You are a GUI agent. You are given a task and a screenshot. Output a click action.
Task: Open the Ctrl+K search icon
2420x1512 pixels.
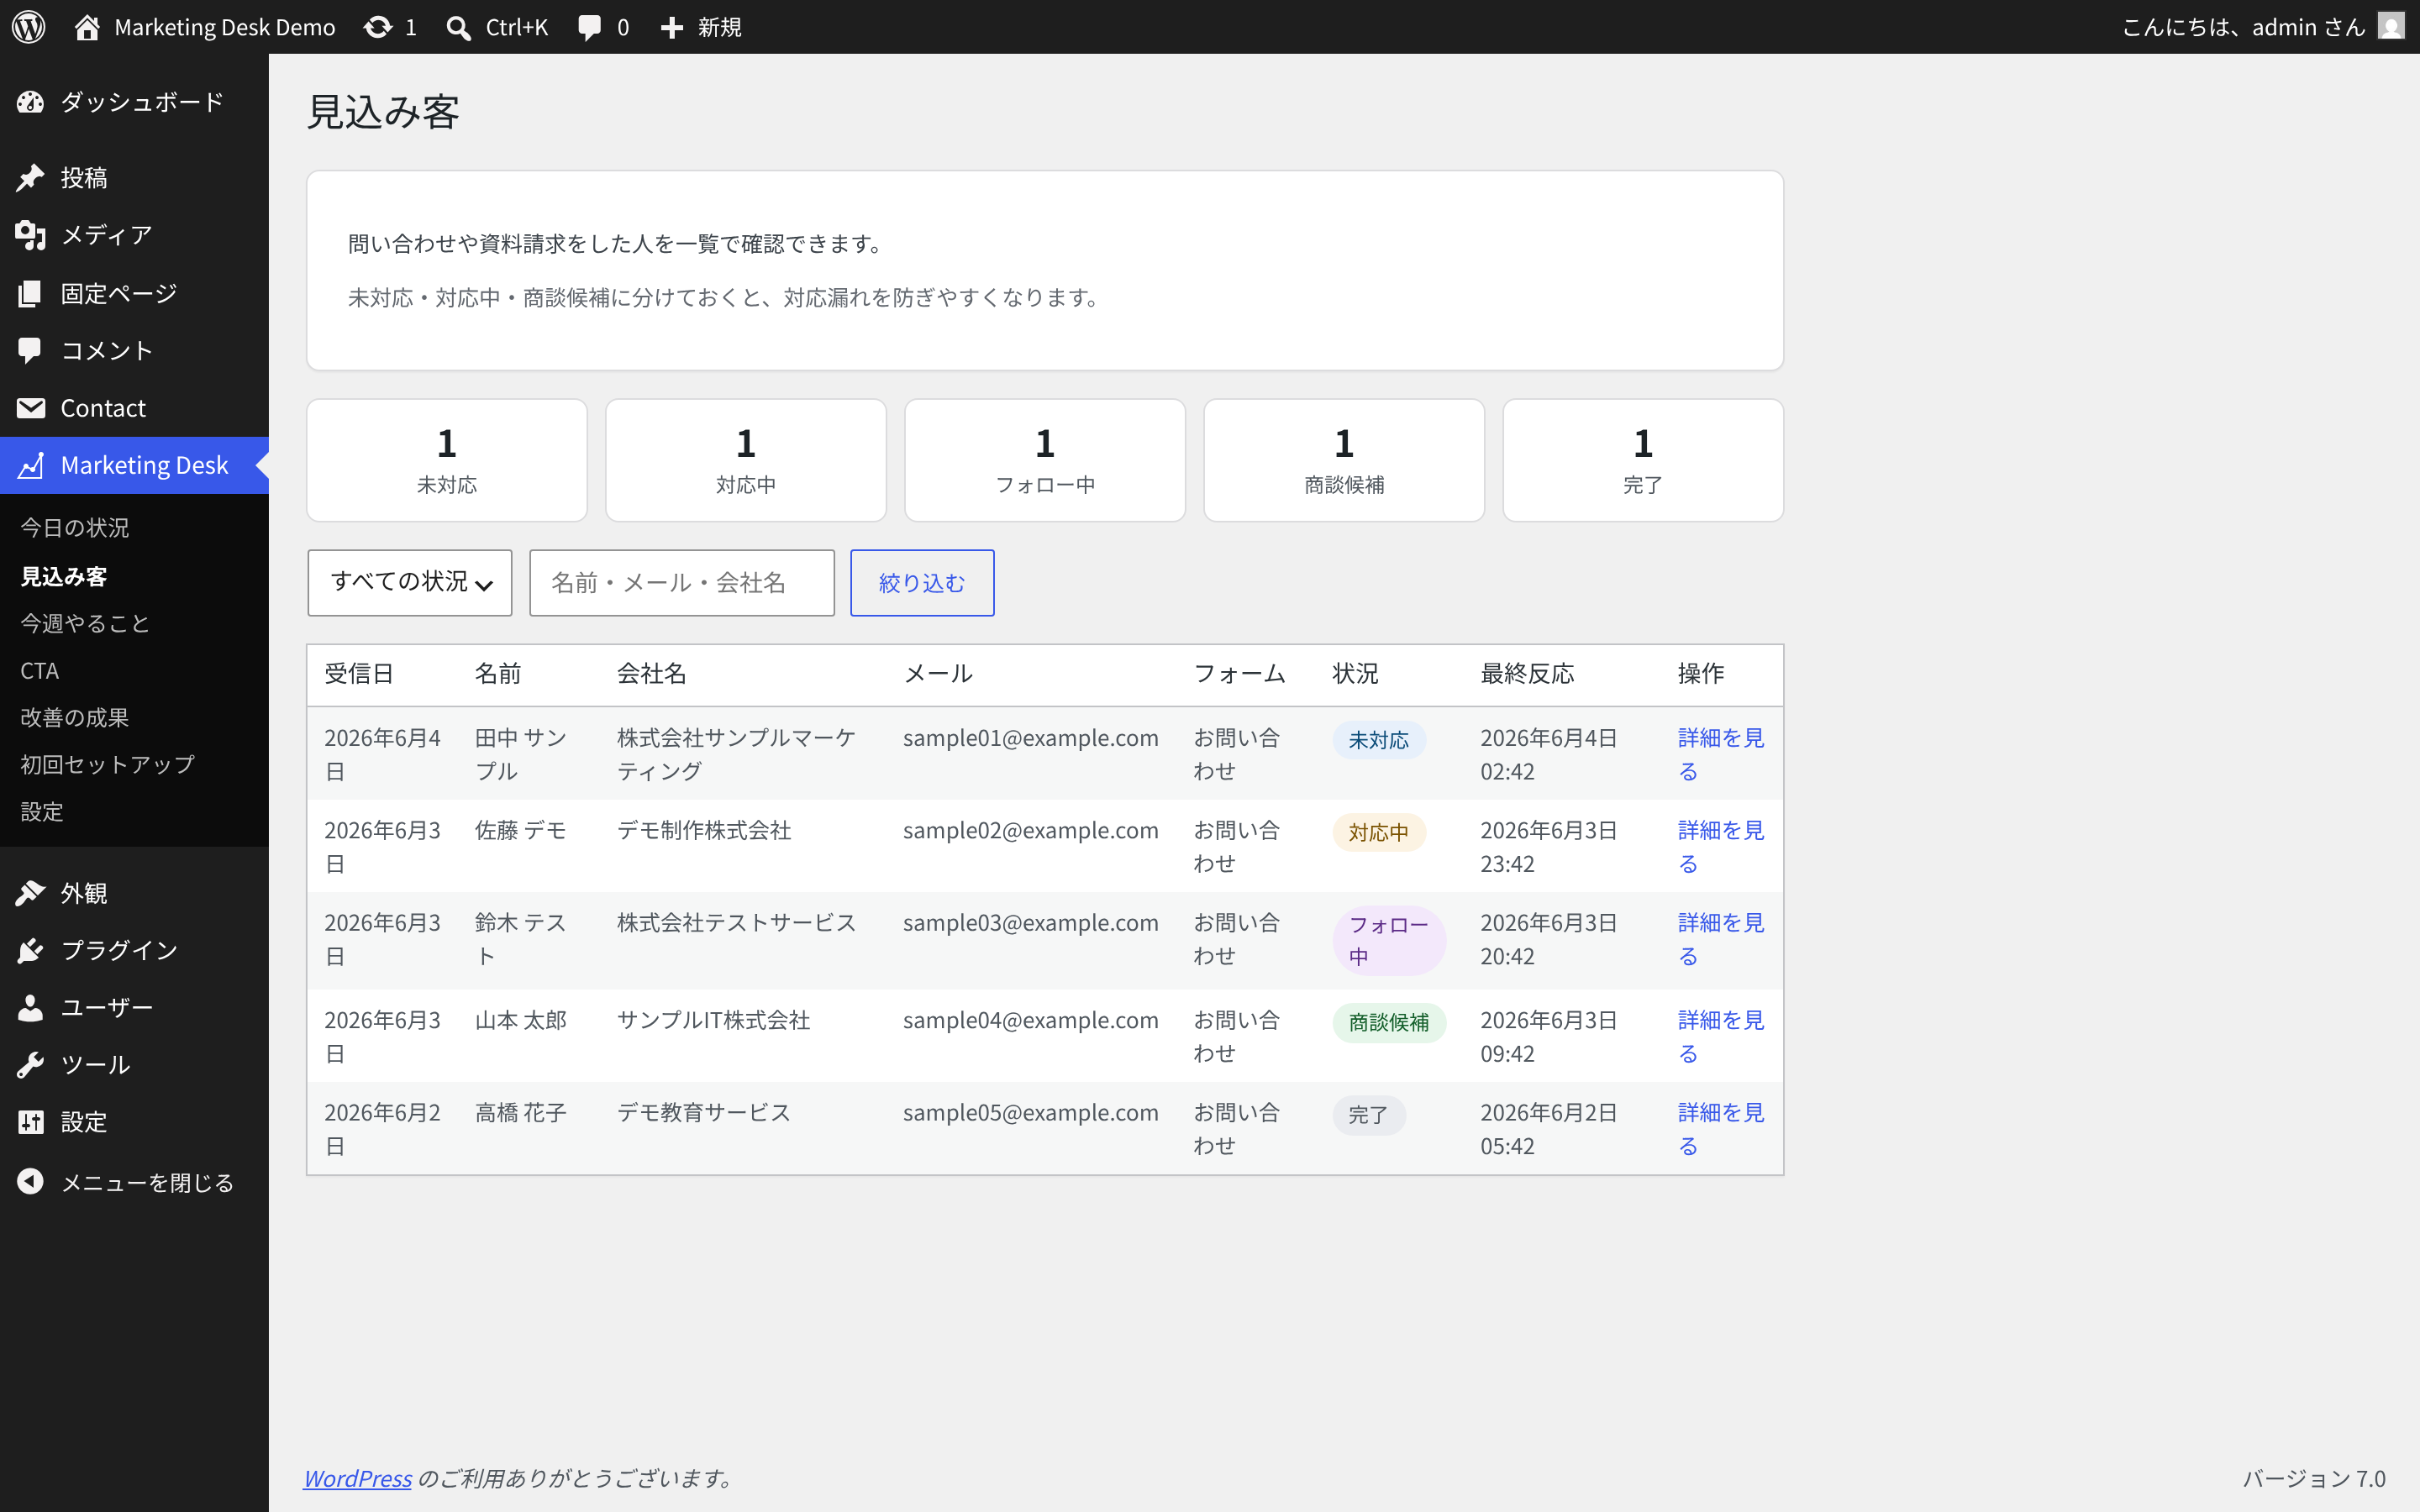(x=459, y=27)
